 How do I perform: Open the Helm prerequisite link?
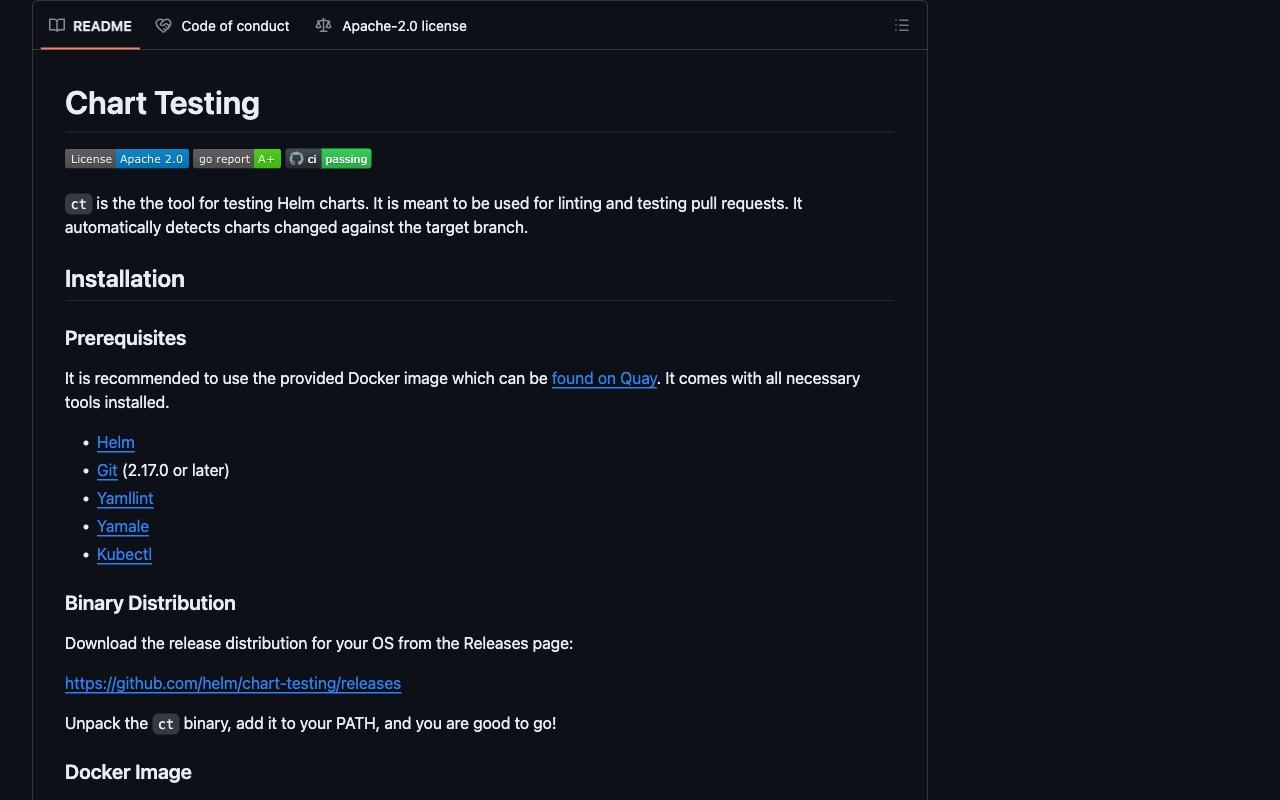pos(116,442)
